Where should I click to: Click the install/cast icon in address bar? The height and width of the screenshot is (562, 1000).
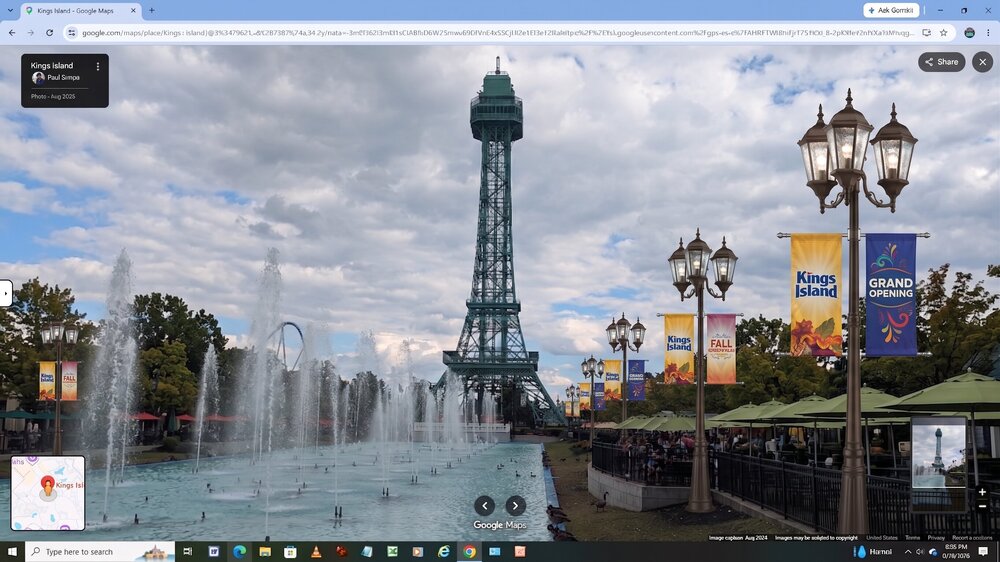pyautogui.click(x=927, y=33)
